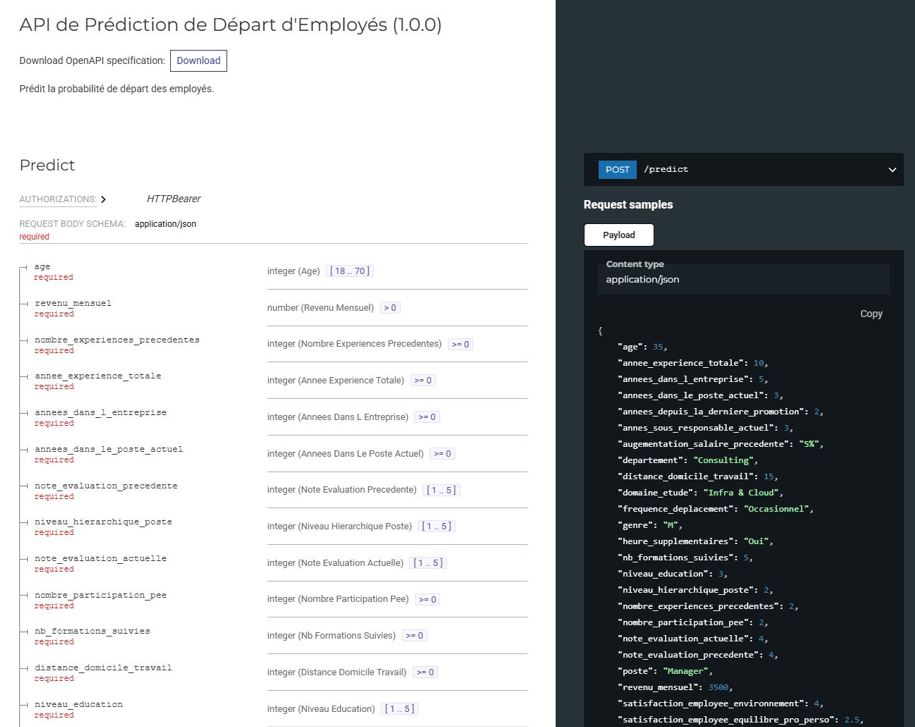
Task: Click the HTTPBearer authorization text
Action: [x=173, y=199]
